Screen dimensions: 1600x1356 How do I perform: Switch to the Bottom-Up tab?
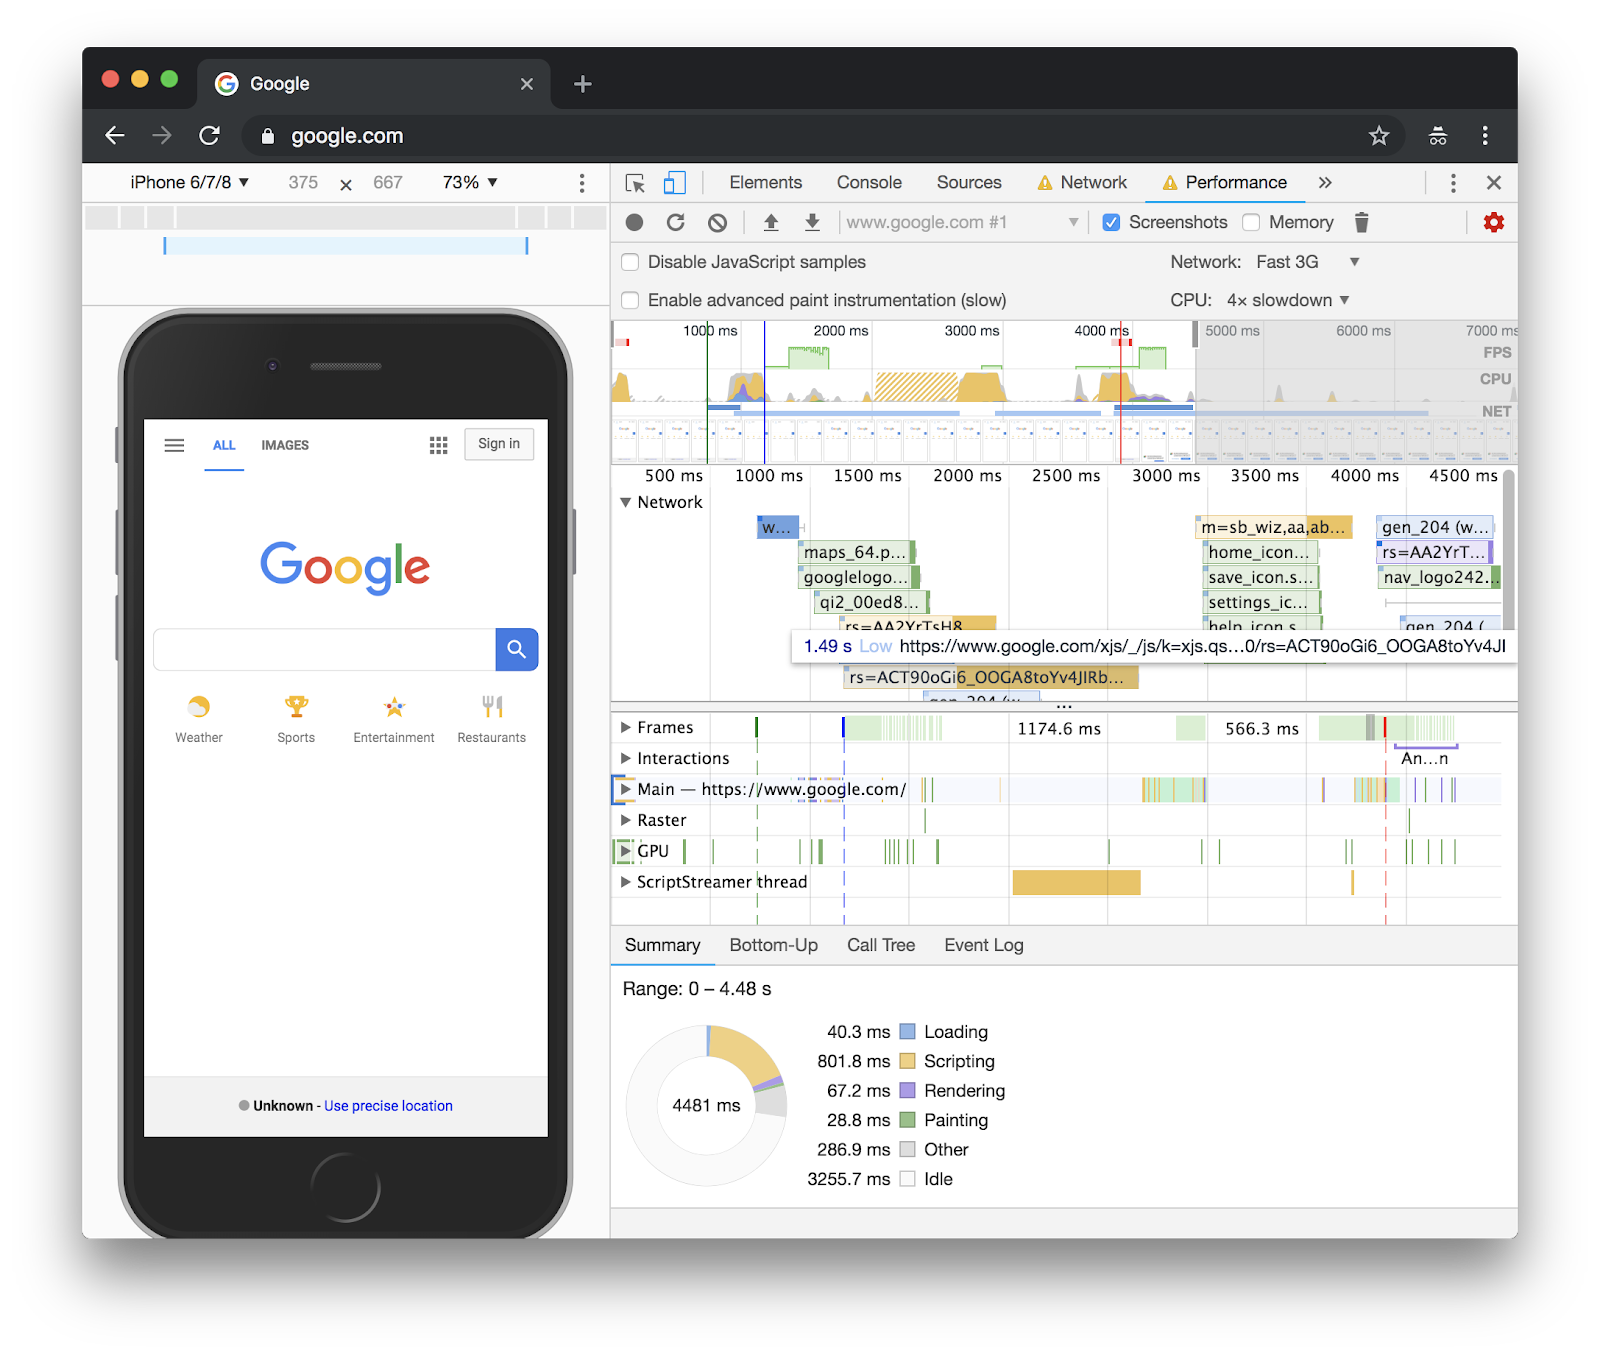[x=773, y=945]
